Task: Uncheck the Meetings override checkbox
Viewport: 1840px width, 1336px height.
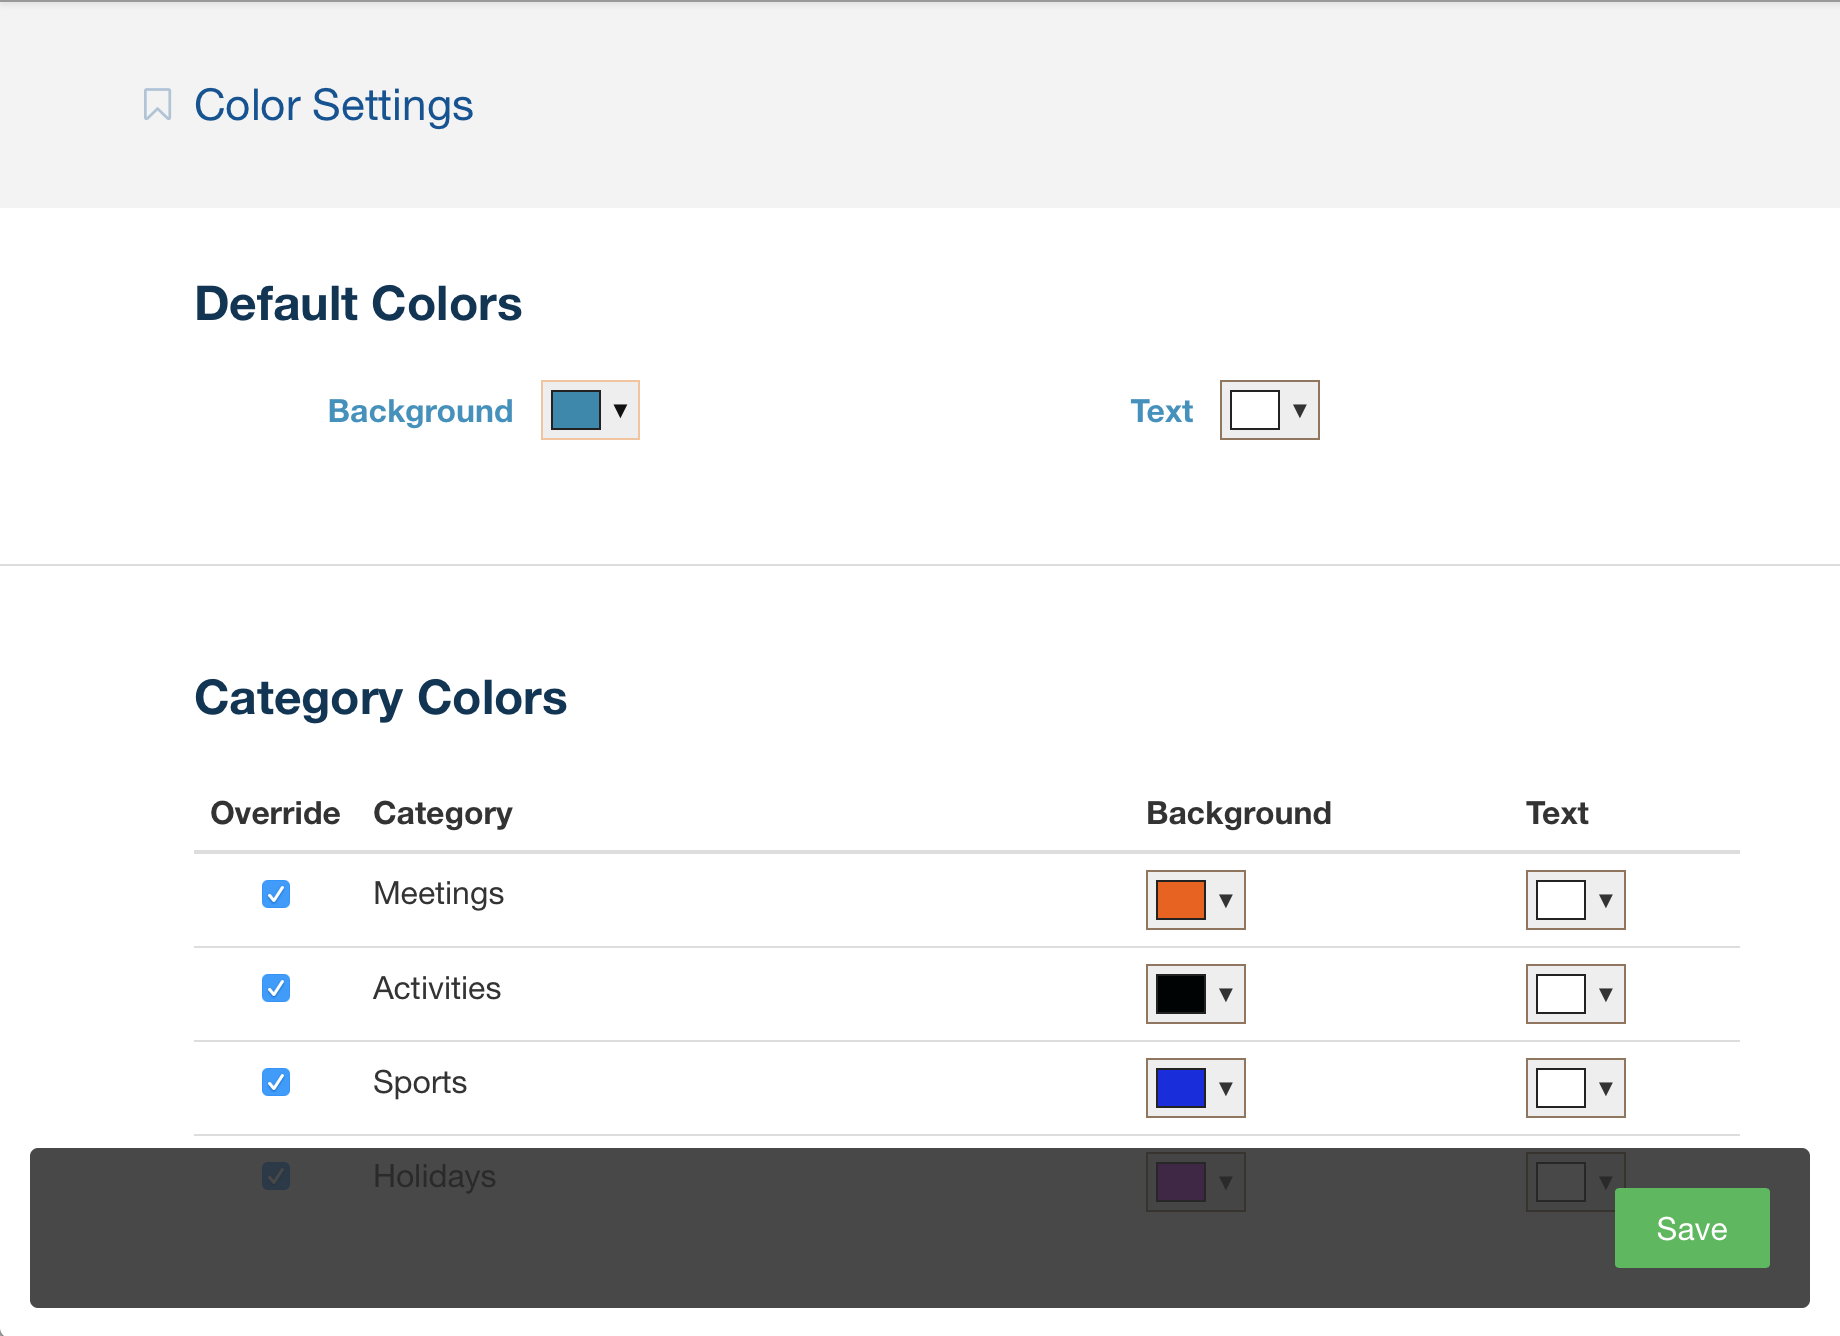Action: tap(276, 894)
